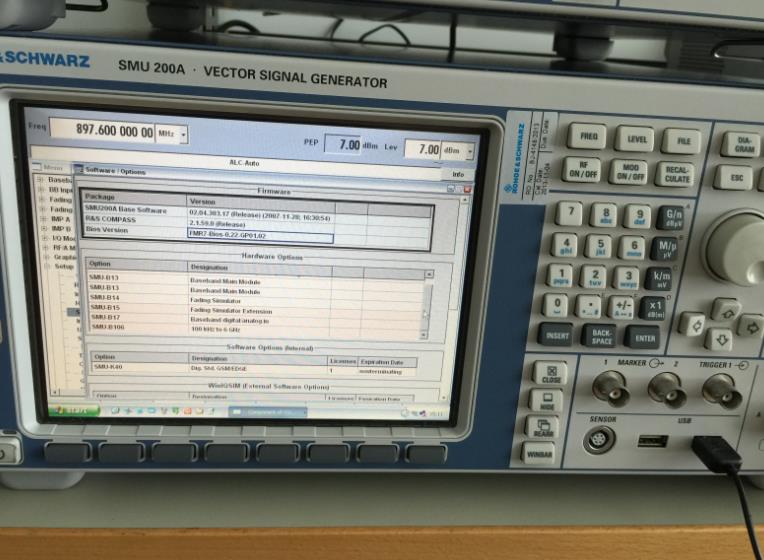Open the Lev dBm unit dropdown

tap(469, 152)
